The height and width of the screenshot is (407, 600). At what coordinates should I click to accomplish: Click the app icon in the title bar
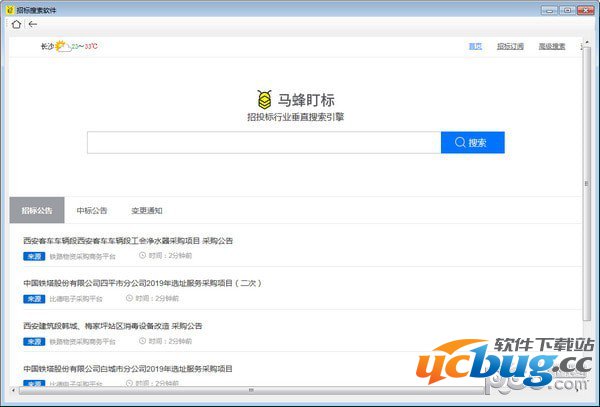(x=10, y=10)
